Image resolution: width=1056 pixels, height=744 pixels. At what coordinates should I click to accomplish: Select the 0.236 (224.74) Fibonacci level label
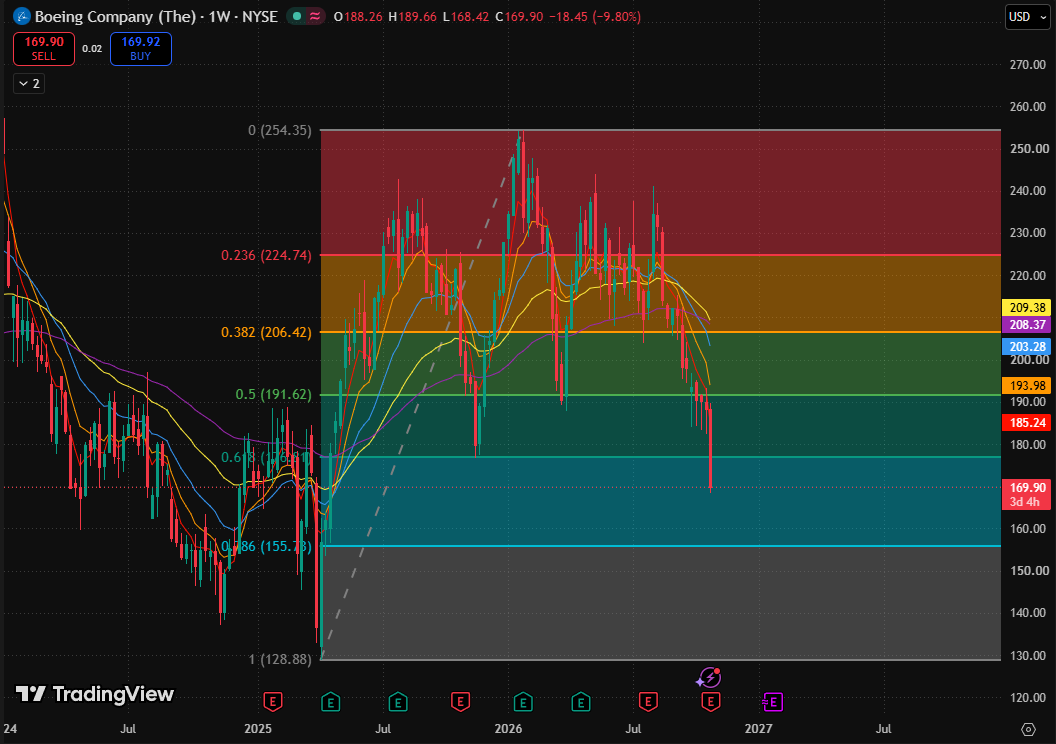tap(267, 255)
